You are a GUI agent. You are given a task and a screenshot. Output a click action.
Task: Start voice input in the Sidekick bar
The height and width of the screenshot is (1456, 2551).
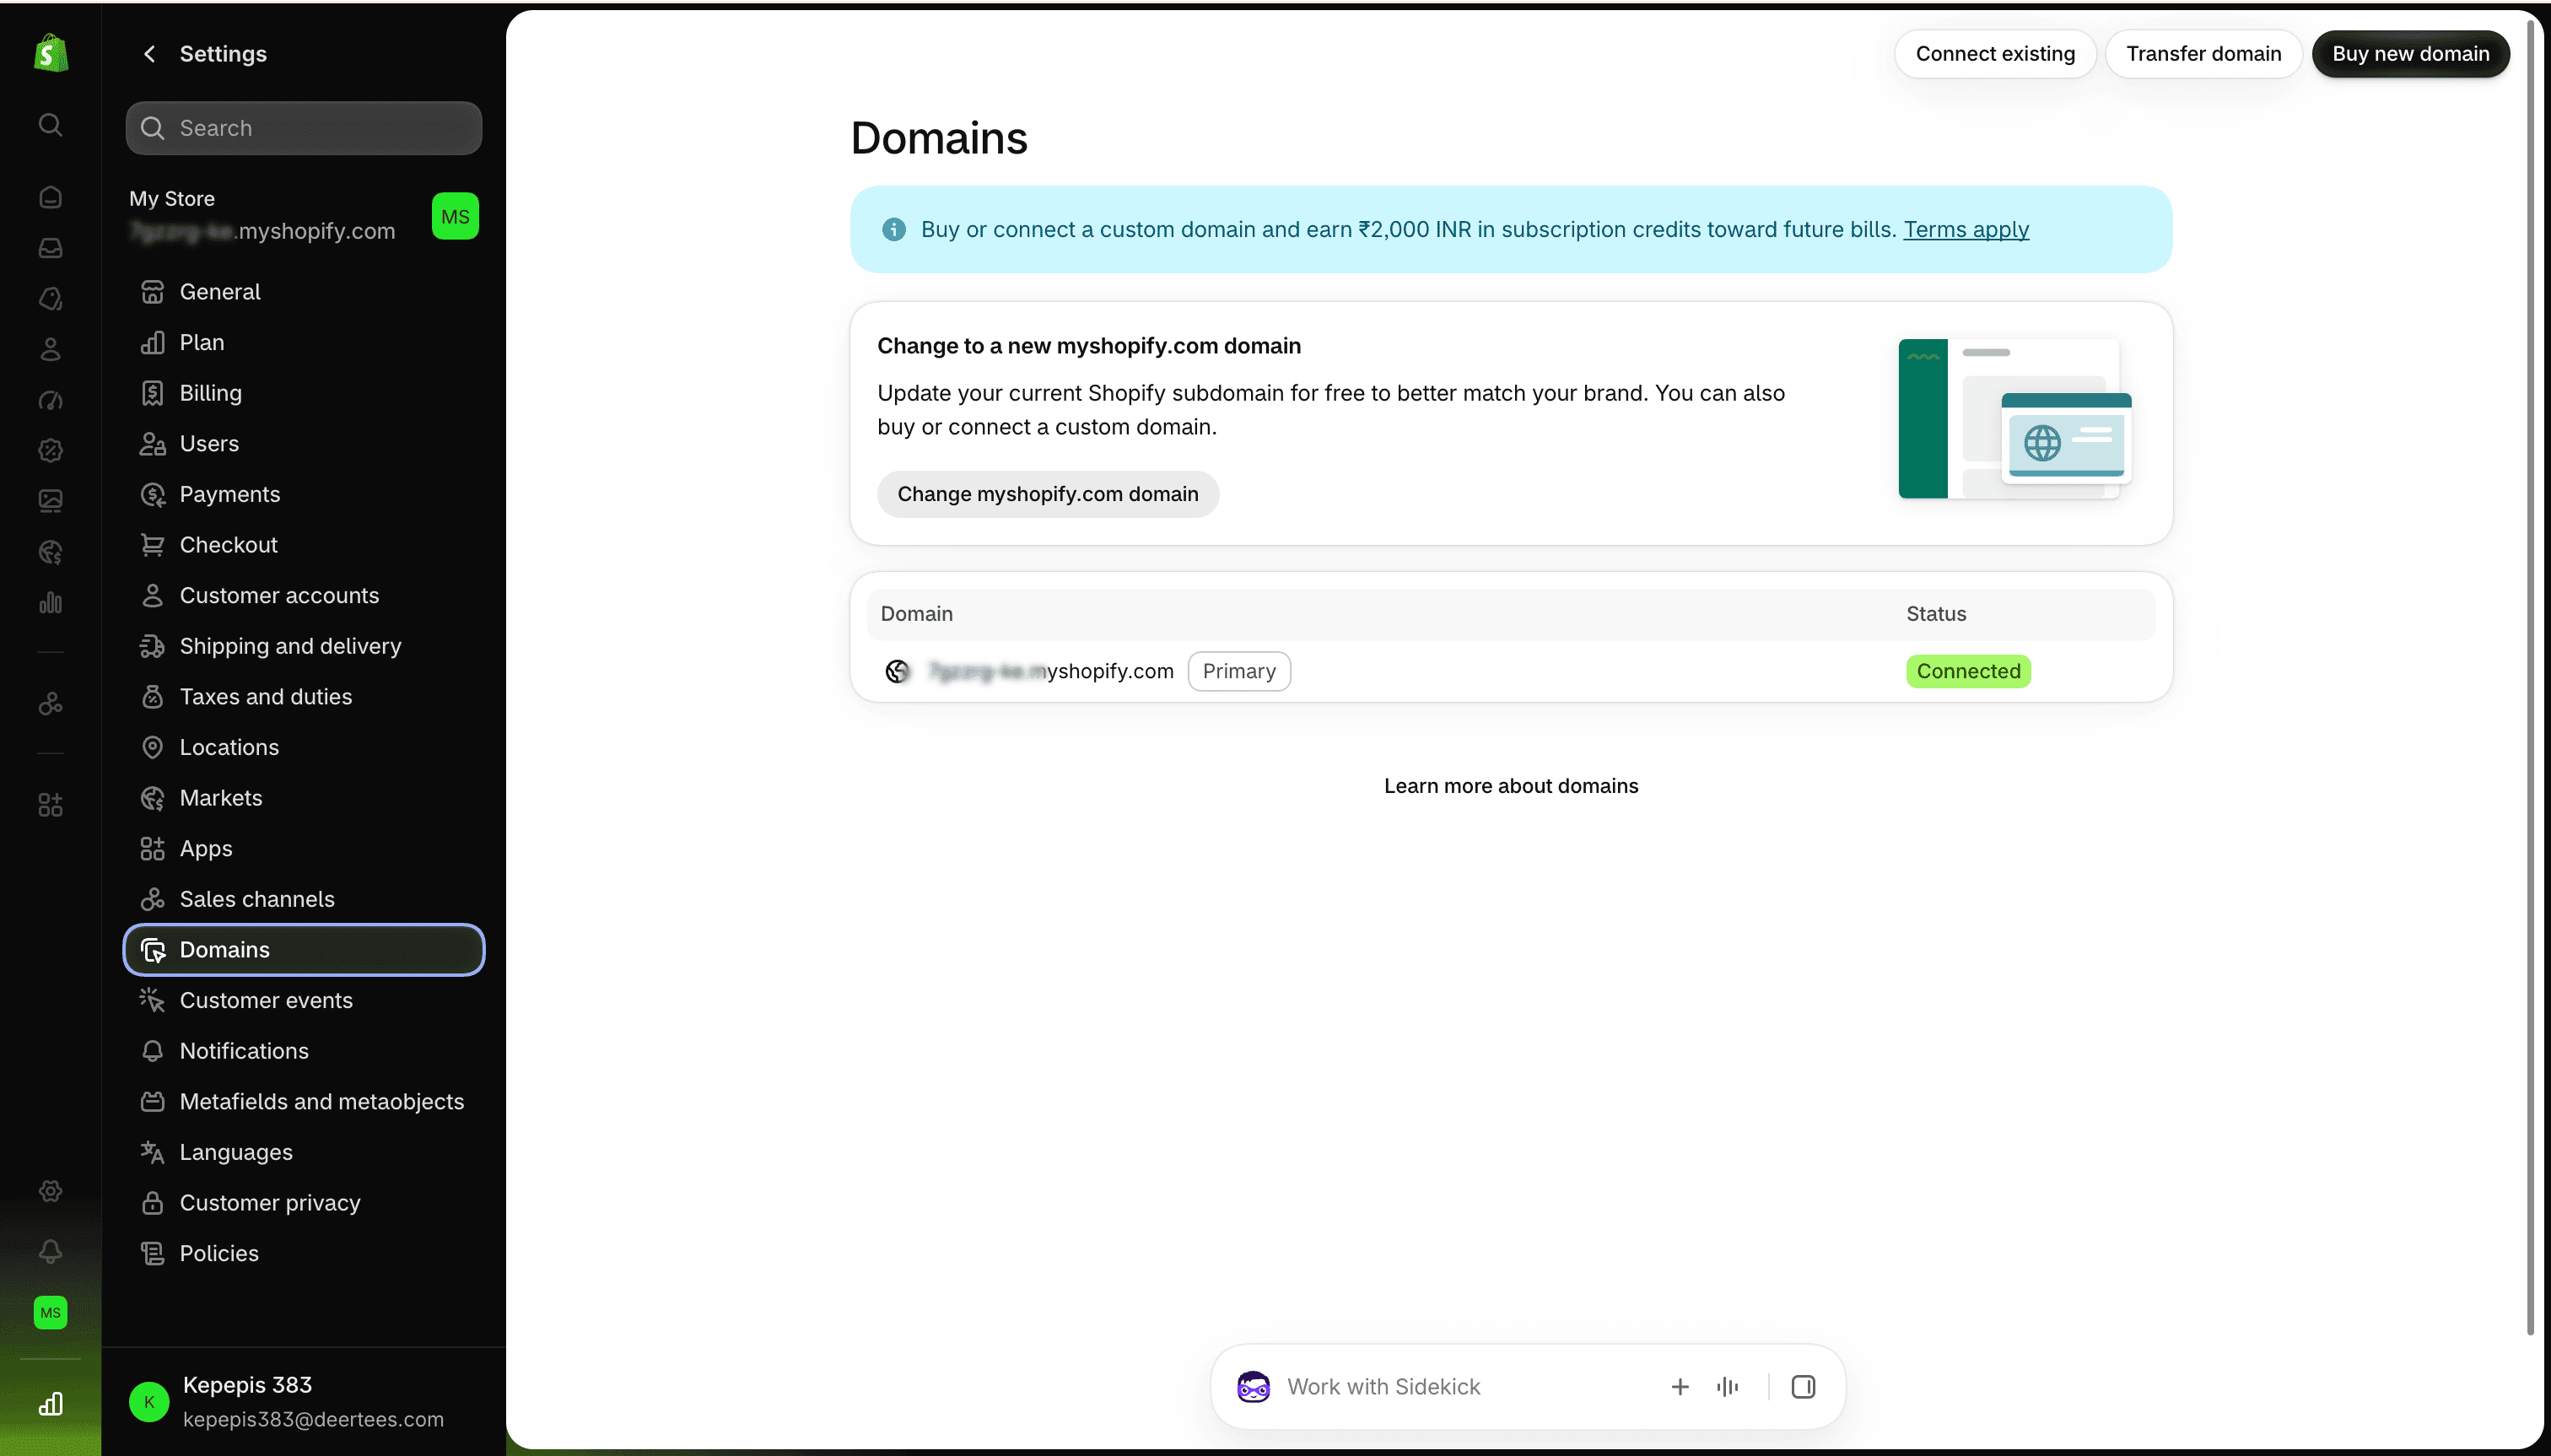1727,1387
